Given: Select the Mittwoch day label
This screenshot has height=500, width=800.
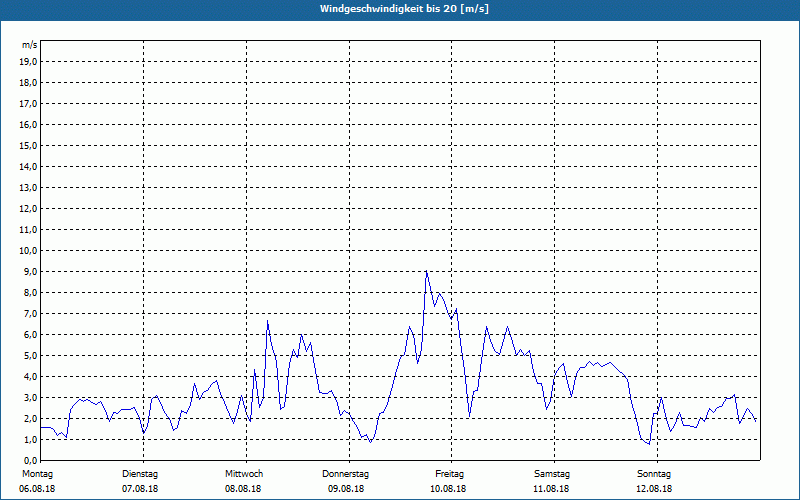Looking at the screenshot, I should click(244, 474).
